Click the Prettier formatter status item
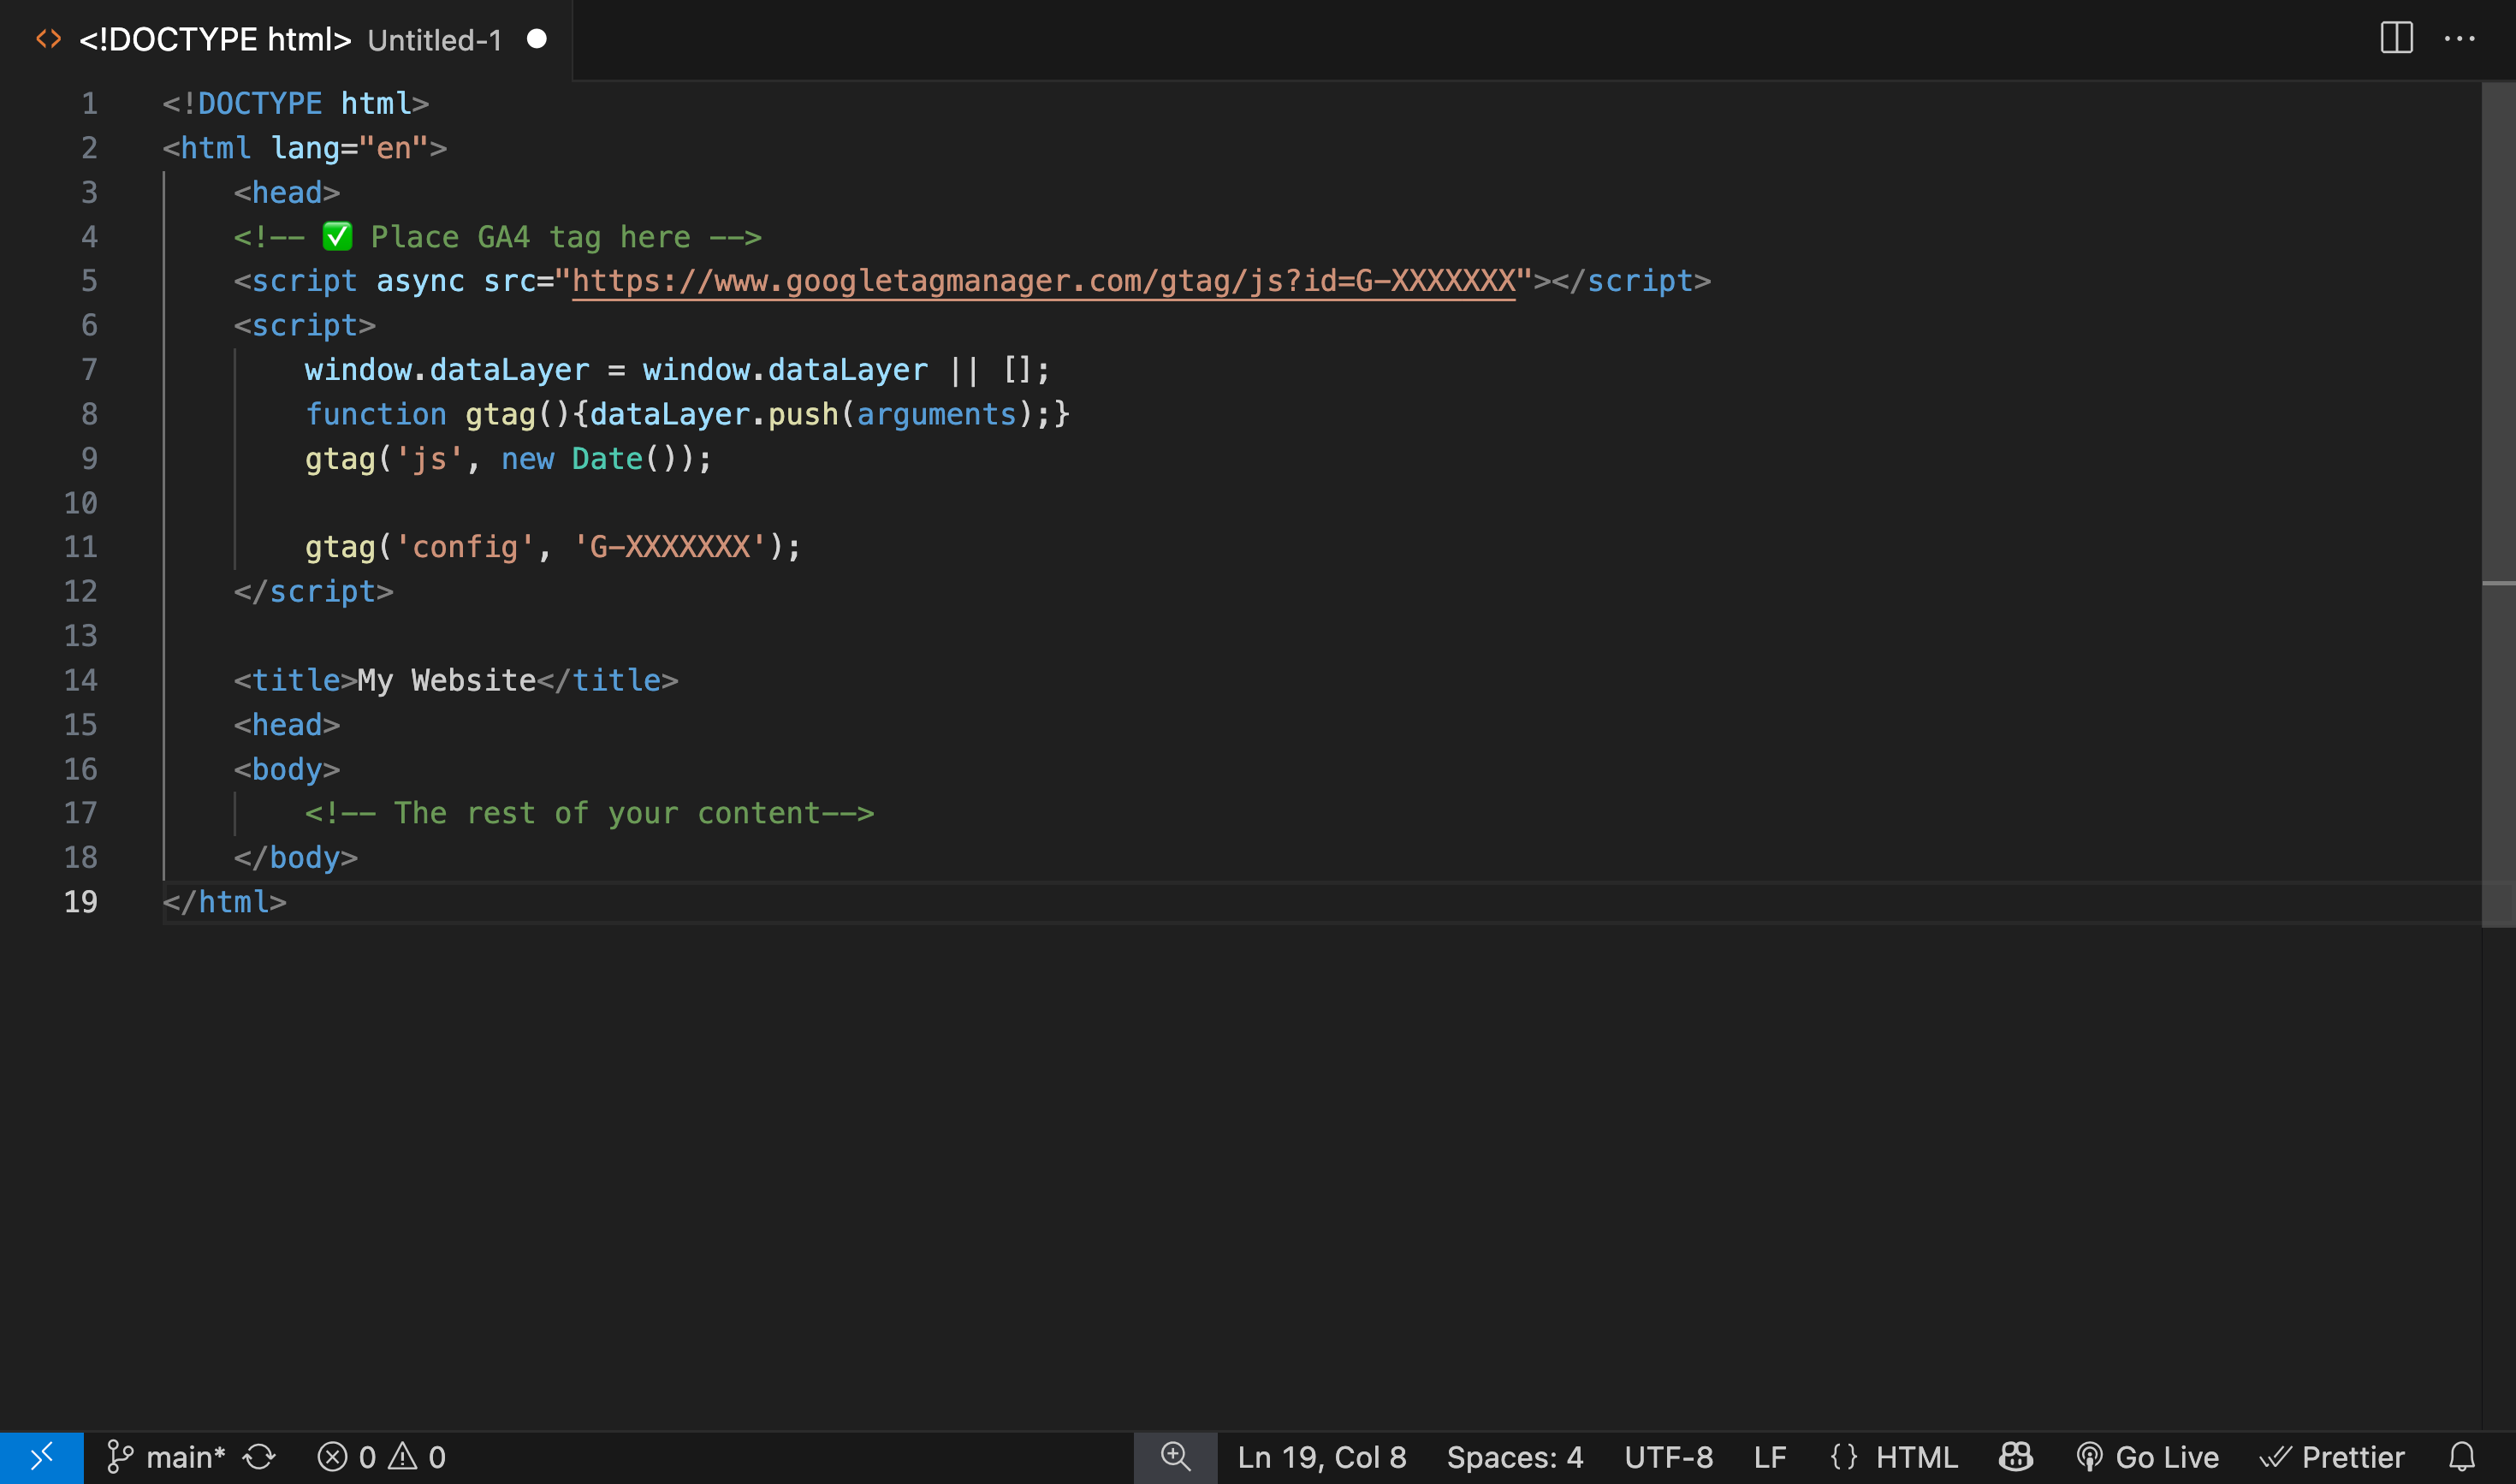This screenshot has width=2516, height=1484. point(2332,1457)
